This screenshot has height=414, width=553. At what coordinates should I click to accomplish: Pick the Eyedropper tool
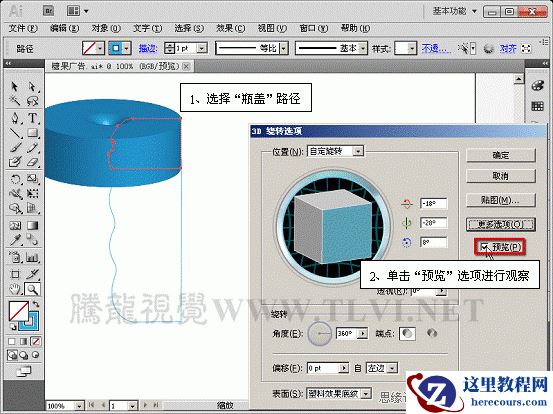(x=14, y=240)
